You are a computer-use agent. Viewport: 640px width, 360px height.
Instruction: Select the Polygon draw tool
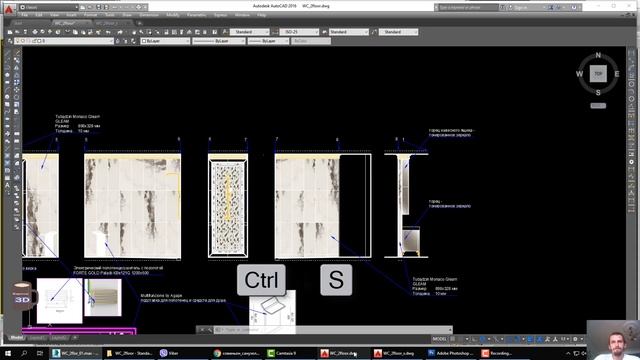7,75
